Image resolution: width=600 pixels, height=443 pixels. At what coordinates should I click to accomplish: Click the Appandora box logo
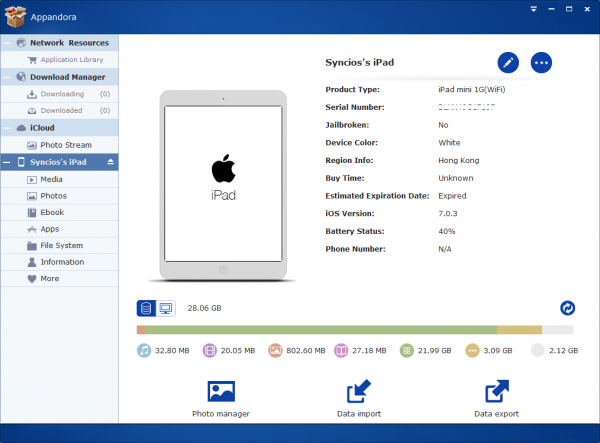(x=15, y=17)
